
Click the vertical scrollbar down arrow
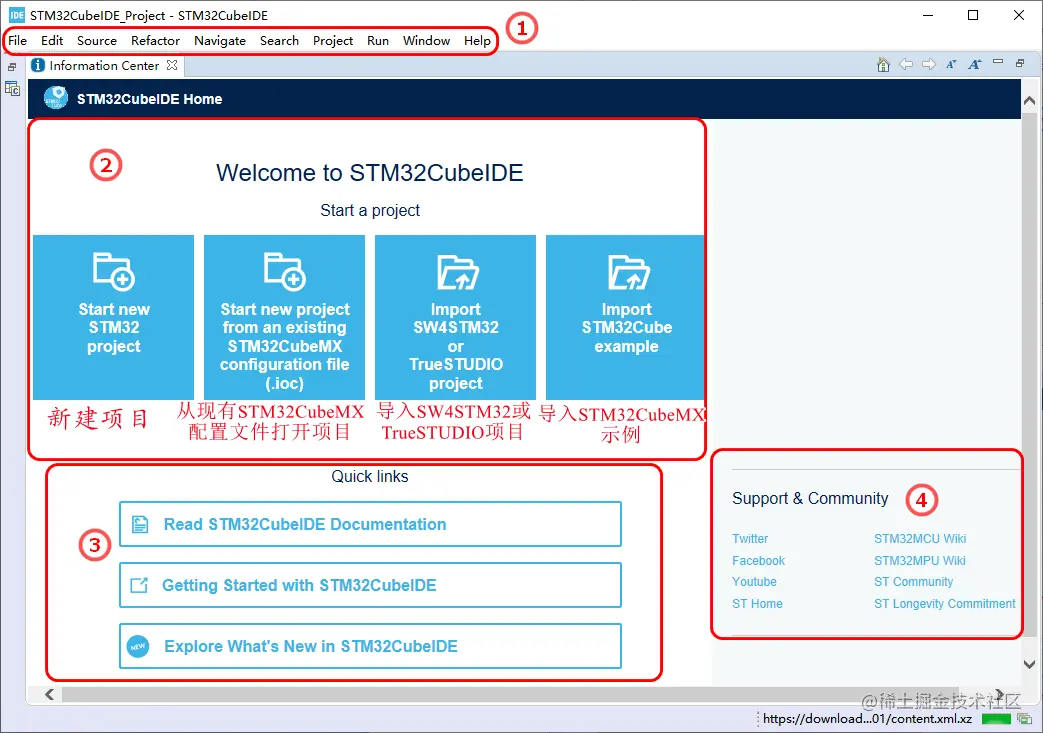[1029, 664]
